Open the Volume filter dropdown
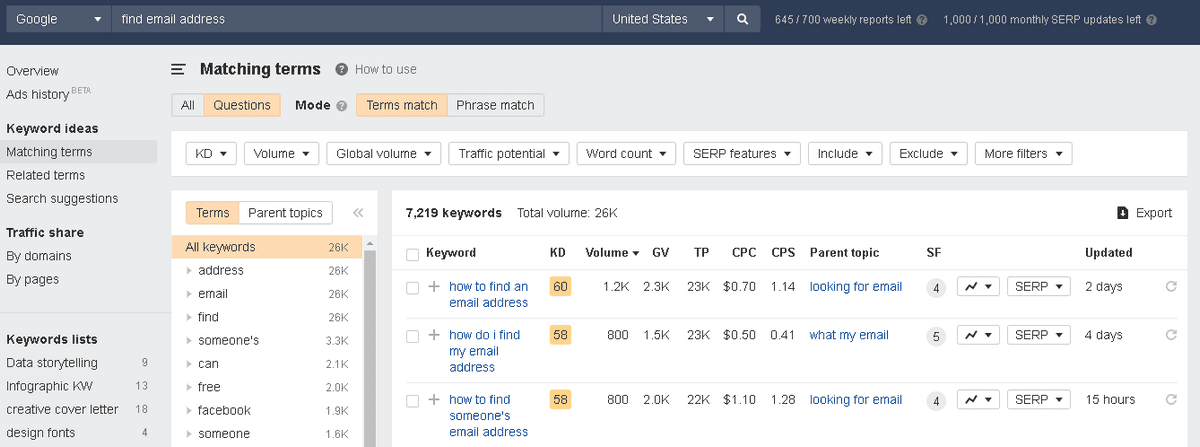 click(x=281, y=153)
